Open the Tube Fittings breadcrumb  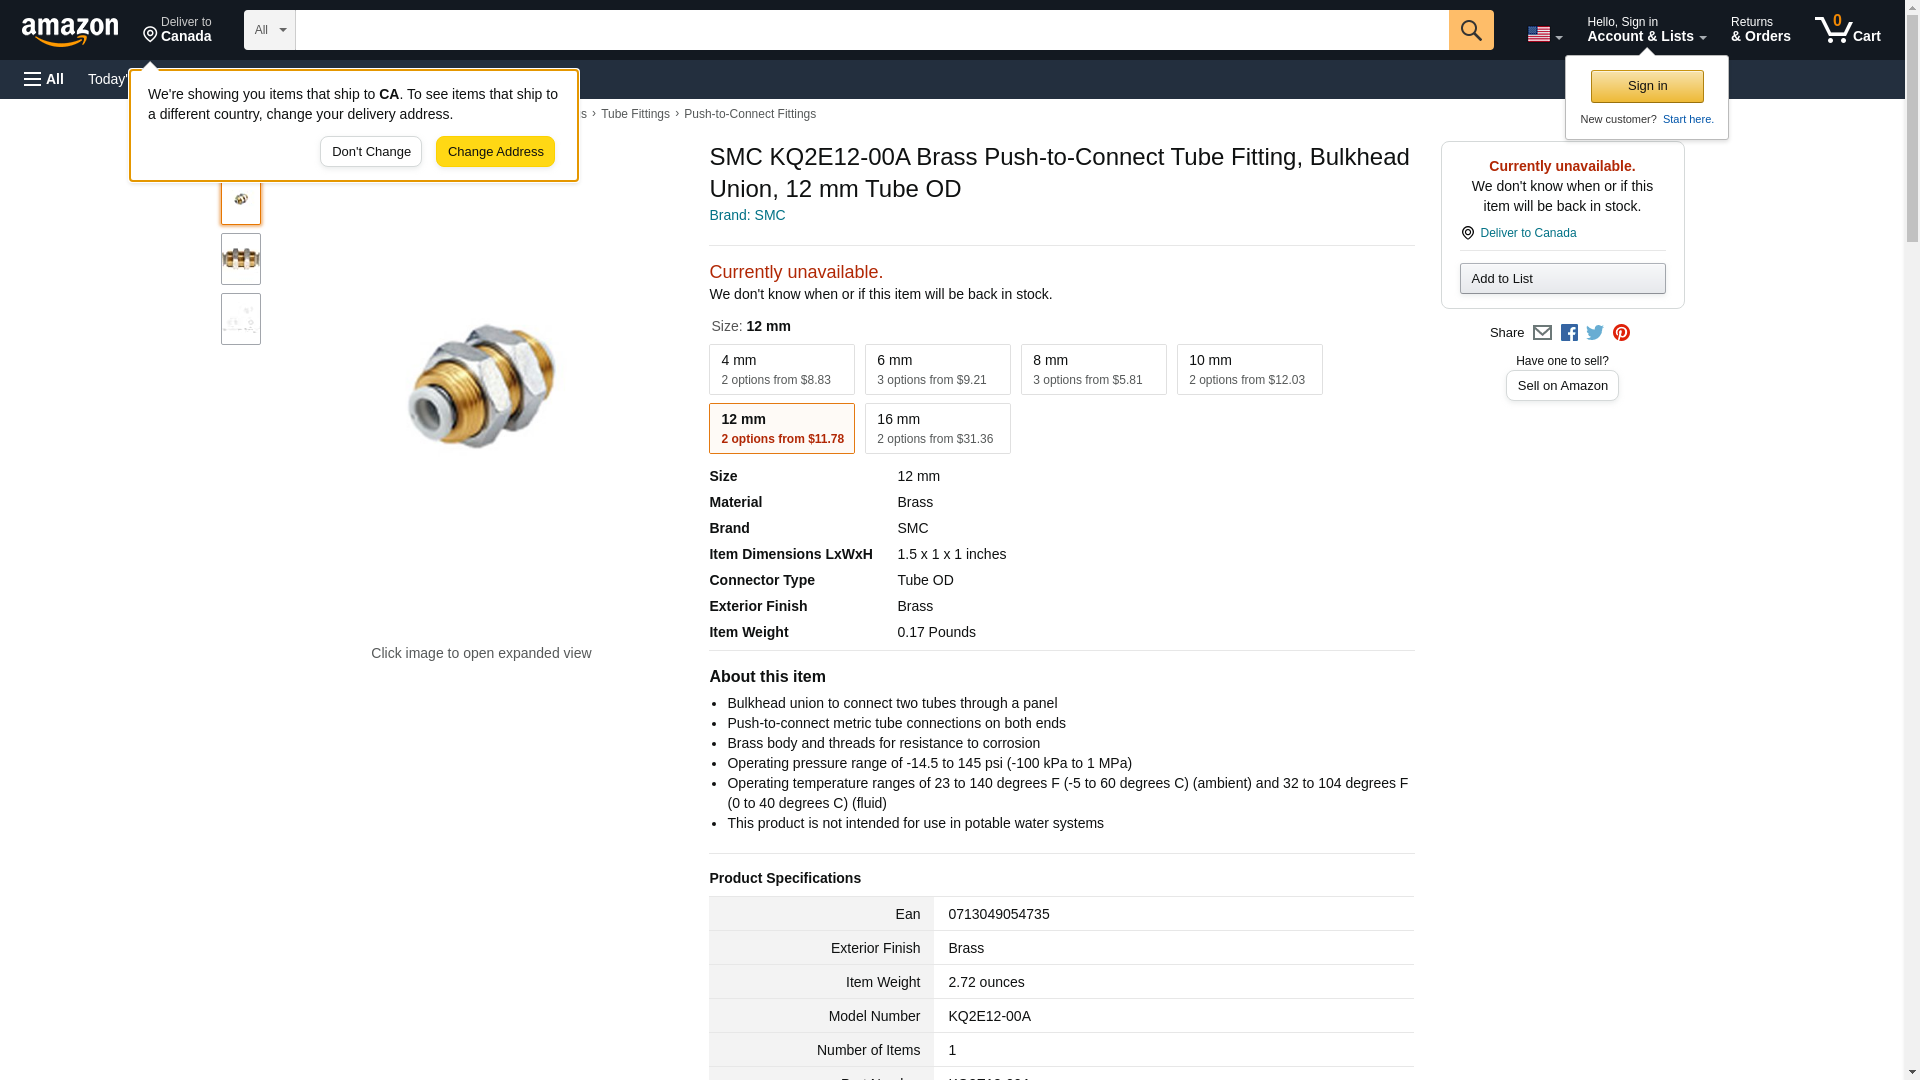tap(635, 114)
